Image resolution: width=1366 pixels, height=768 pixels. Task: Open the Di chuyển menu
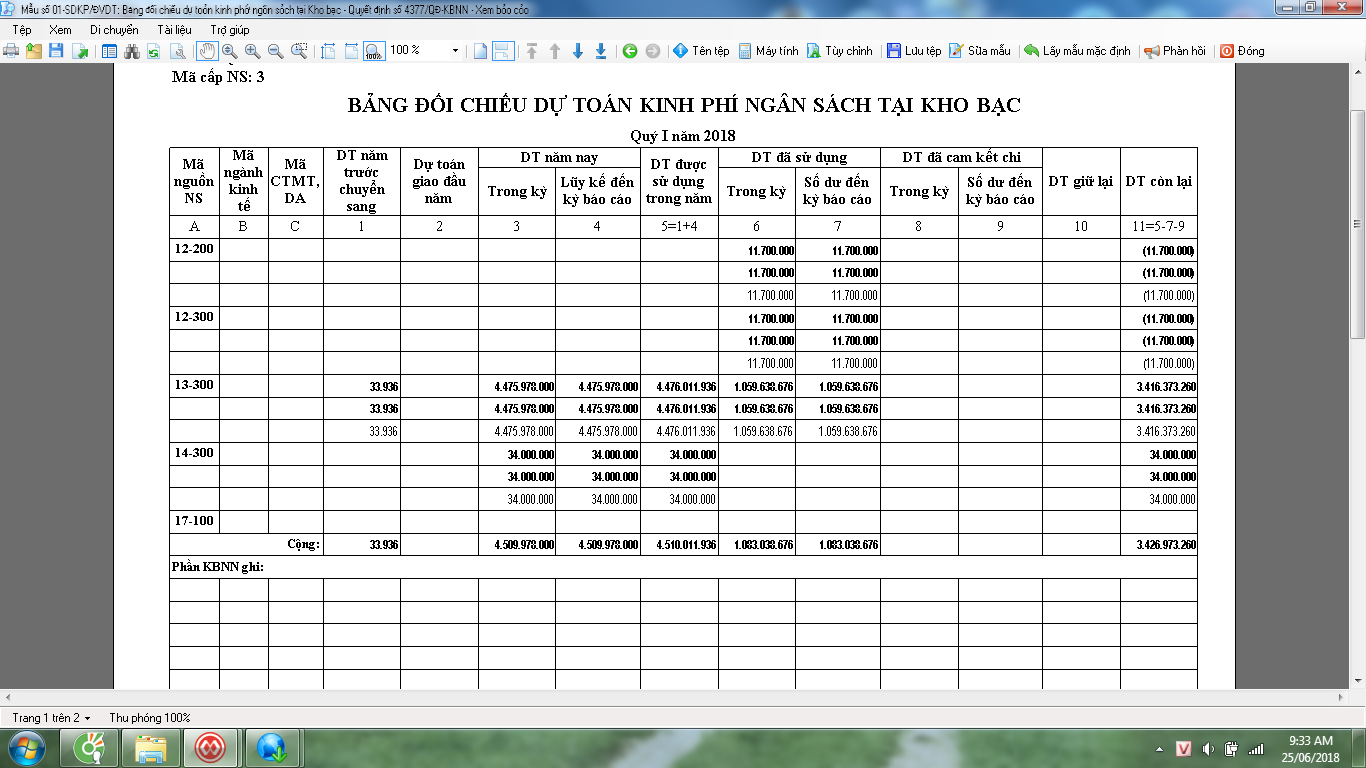pos(114,30)
